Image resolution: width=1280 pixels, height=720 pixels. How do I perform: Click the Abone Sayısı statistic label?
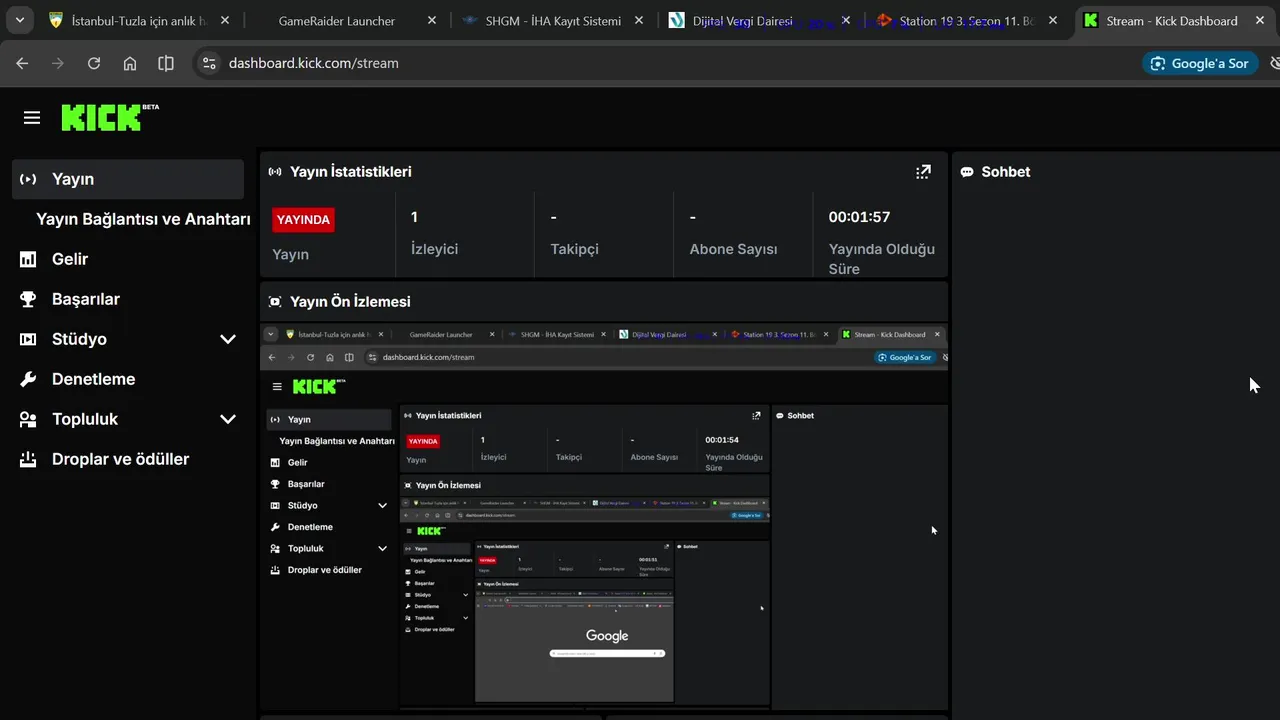[x=733, y=249]
